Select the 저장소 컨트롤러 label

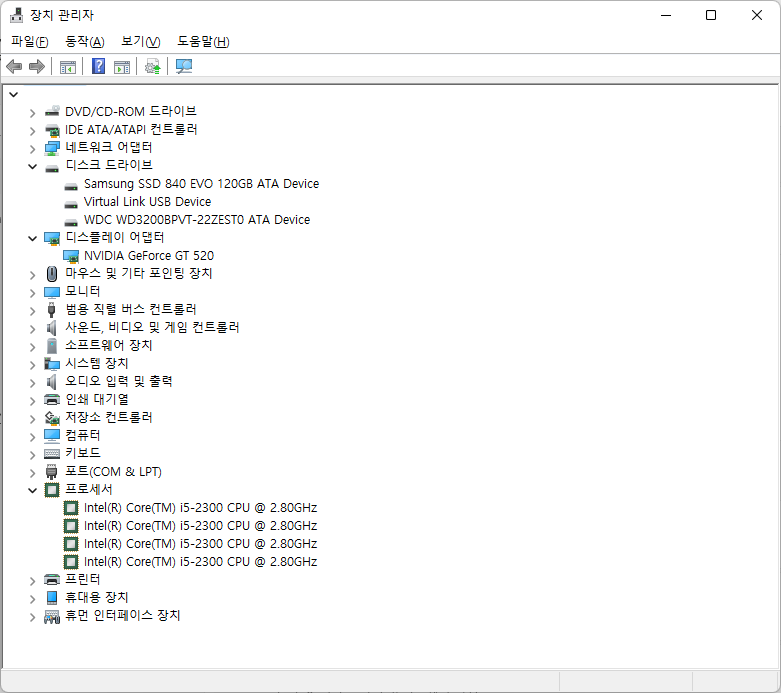click(109, 417)
